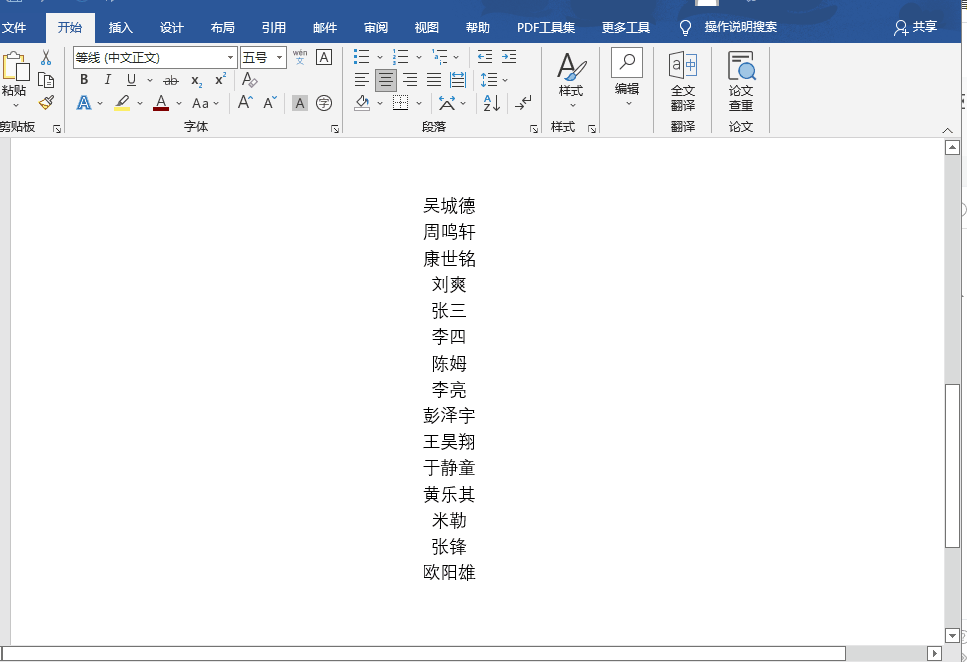This screenshot has height=662, width=967.
Task: Run the paper plagiarism check (论文查重)
Action: point(742,82)
